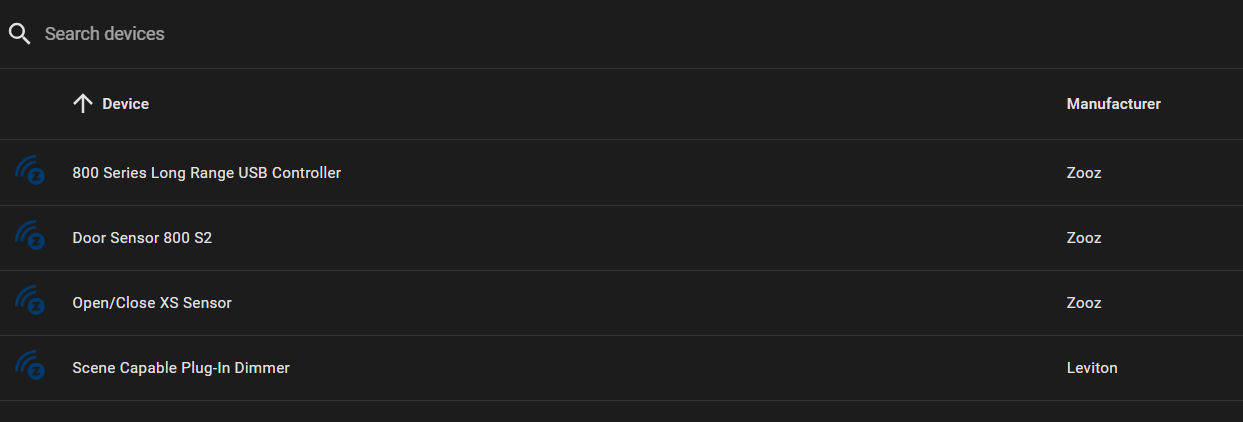The width and height of the screenshot is (1243, 422).
Task: Open 800 Series Long Range USB Controller
Action: point(206,173)
